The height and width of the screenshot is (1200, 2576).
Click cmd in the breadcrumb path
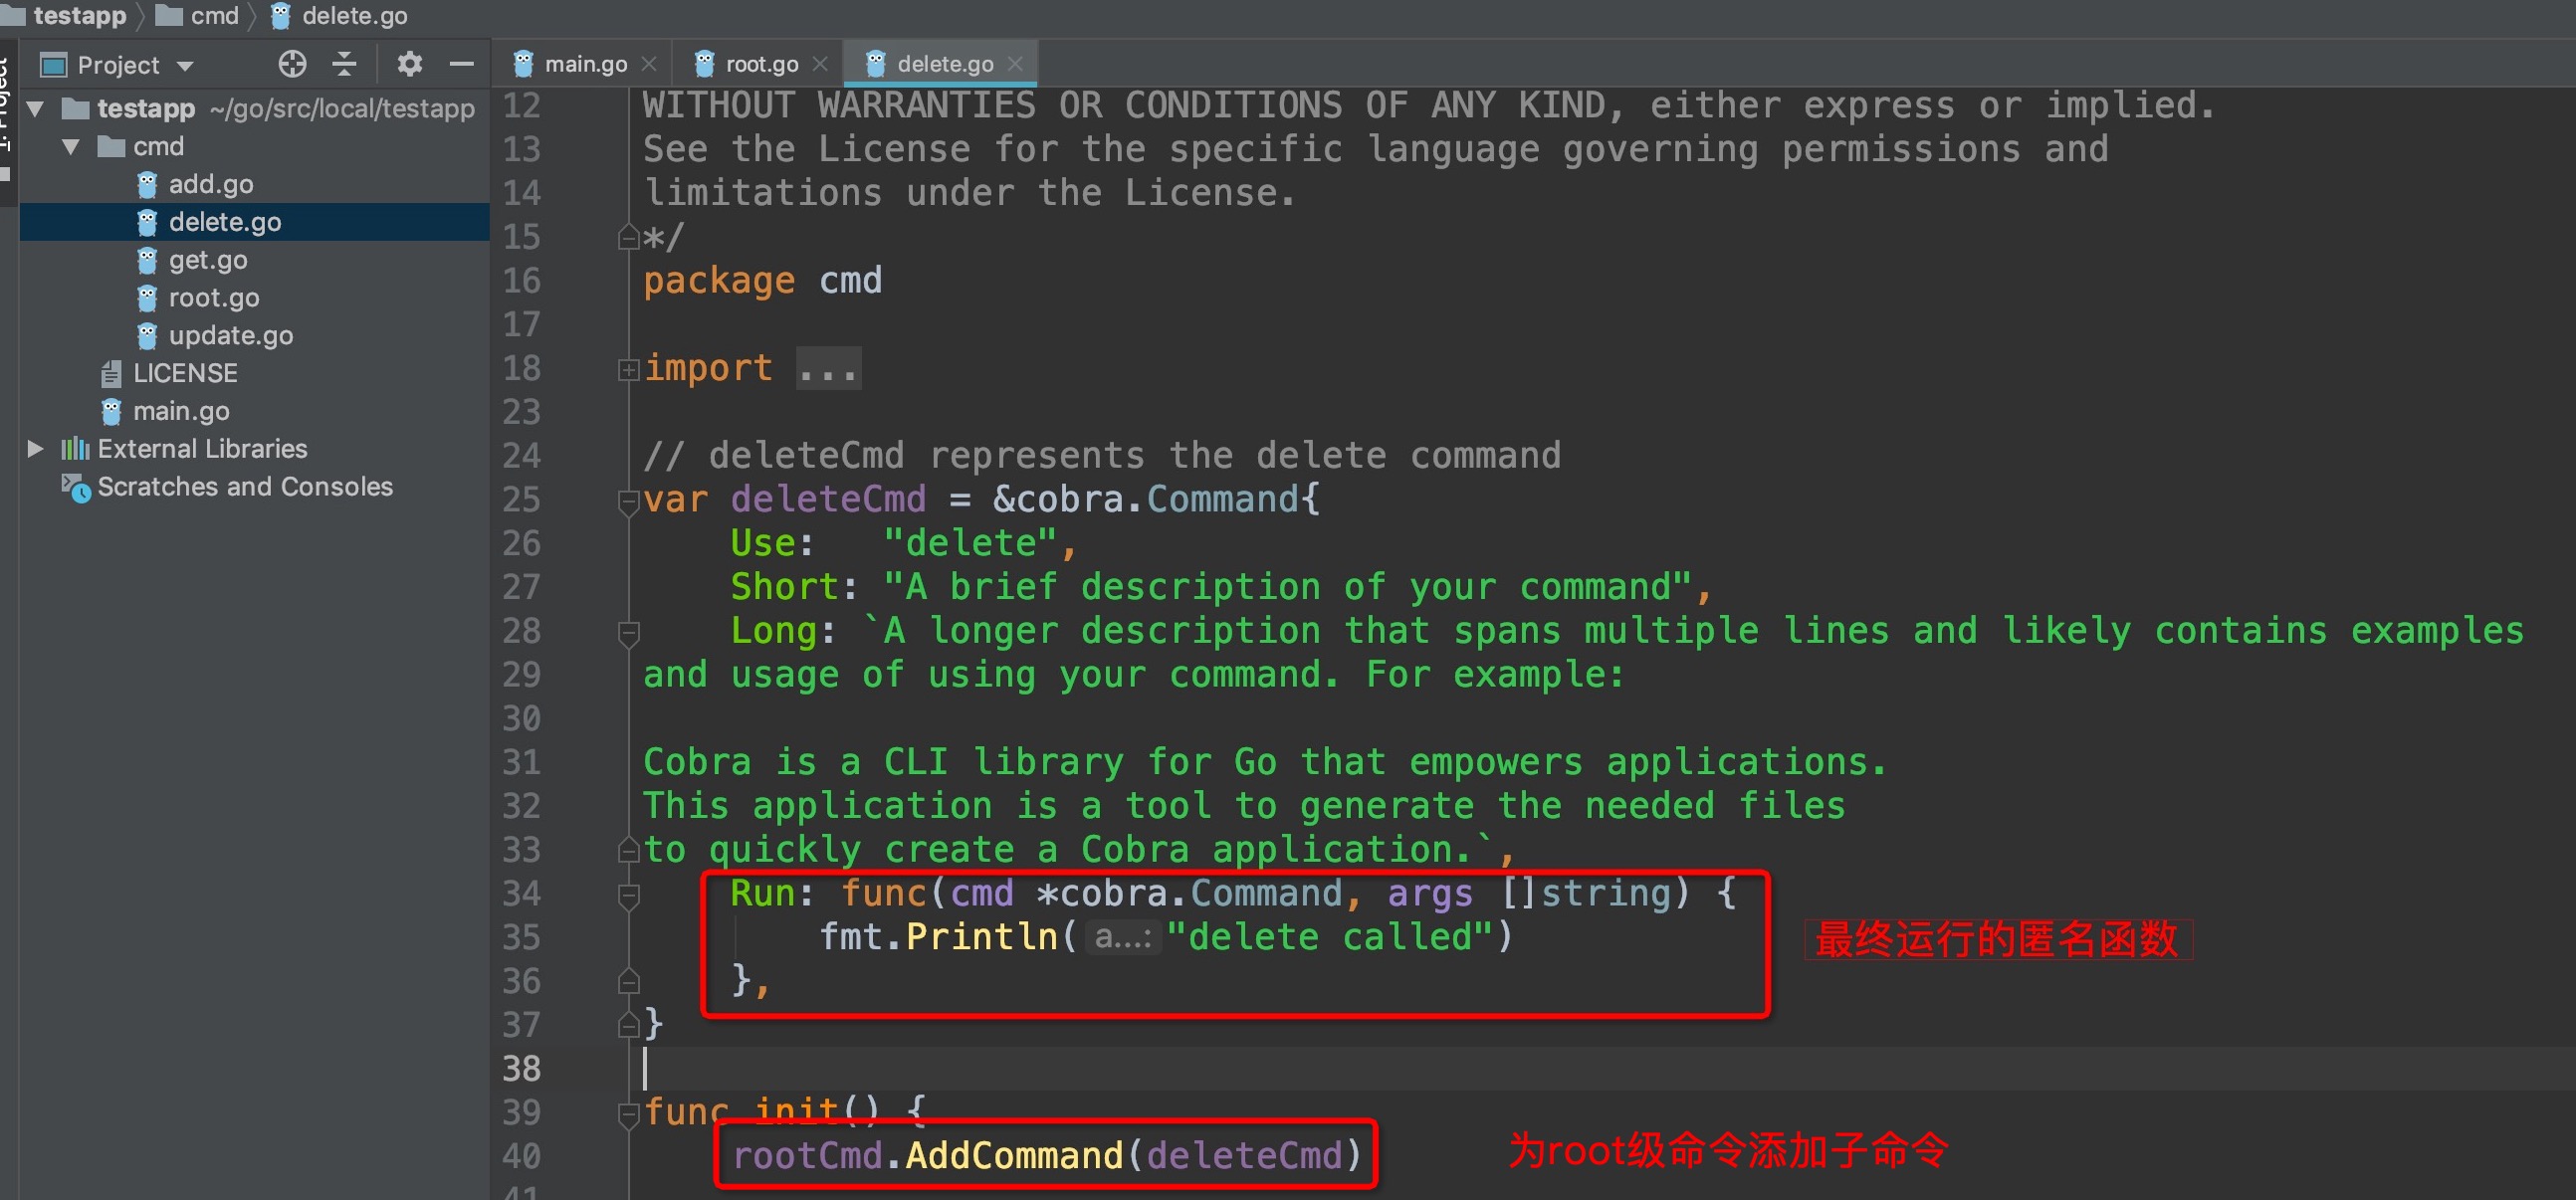click(x=214, y=16)
